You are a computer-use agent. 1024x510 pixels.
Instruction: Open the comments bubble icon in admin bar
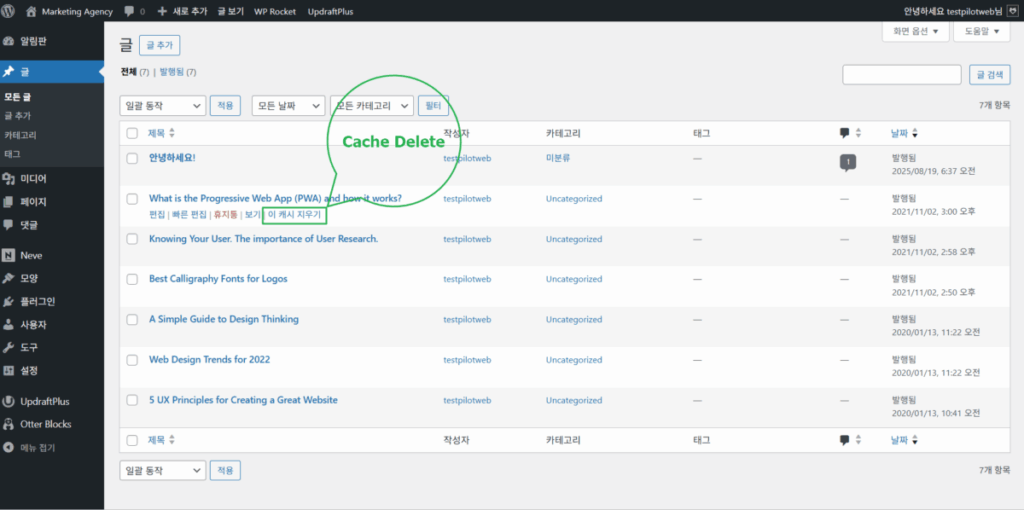point(130,11)
